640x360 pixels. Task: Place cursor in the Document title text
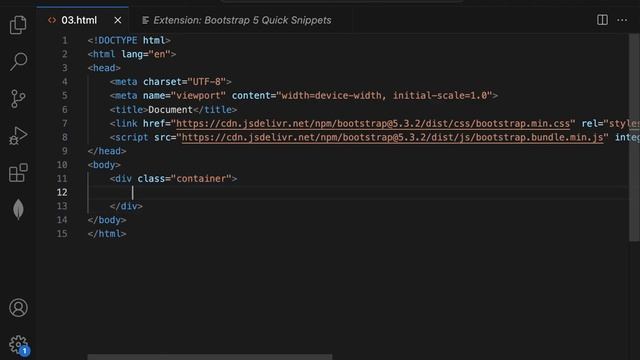[170, 110]
